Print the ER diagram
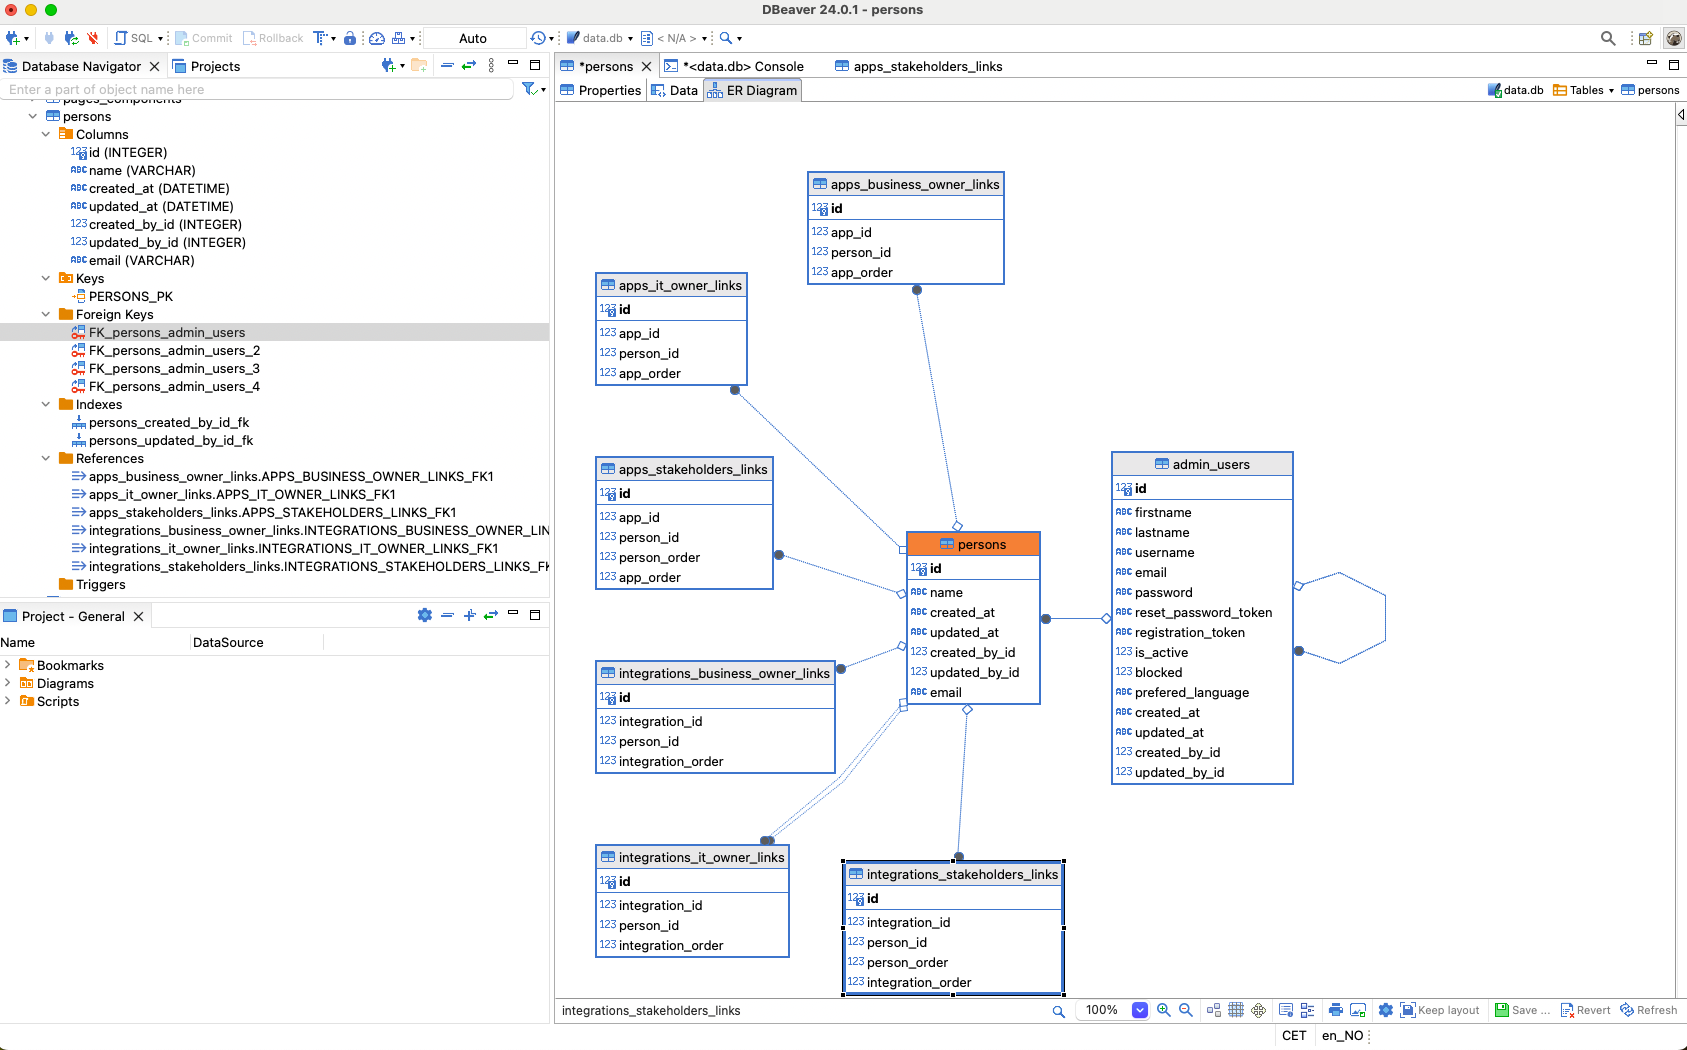1687x1050 pixels. tap(1336, 1010)
